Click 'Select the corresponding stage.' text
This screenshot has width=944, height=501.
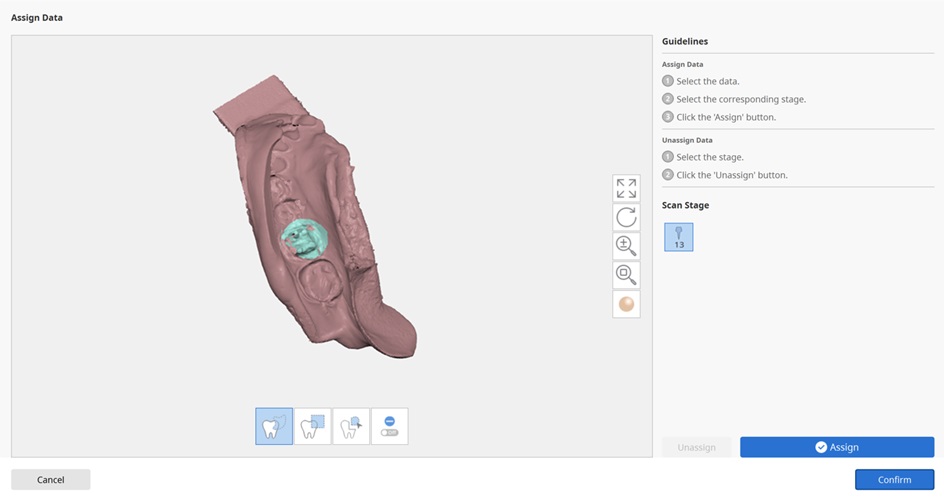pos(741,99)
